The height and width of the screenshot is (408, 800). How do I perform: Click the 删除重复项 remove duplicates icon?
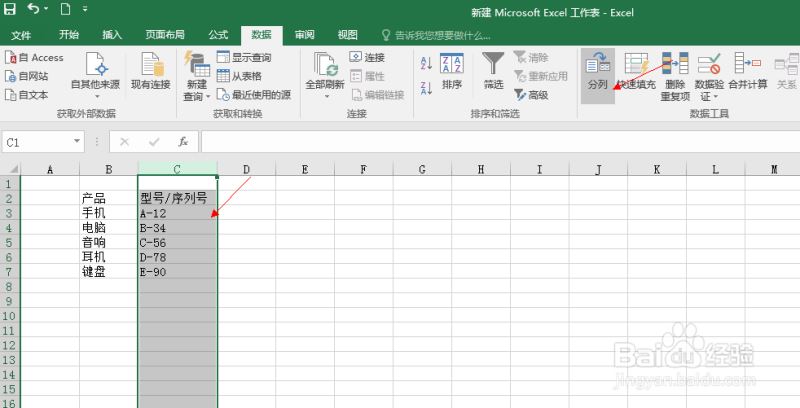point(675,63)
